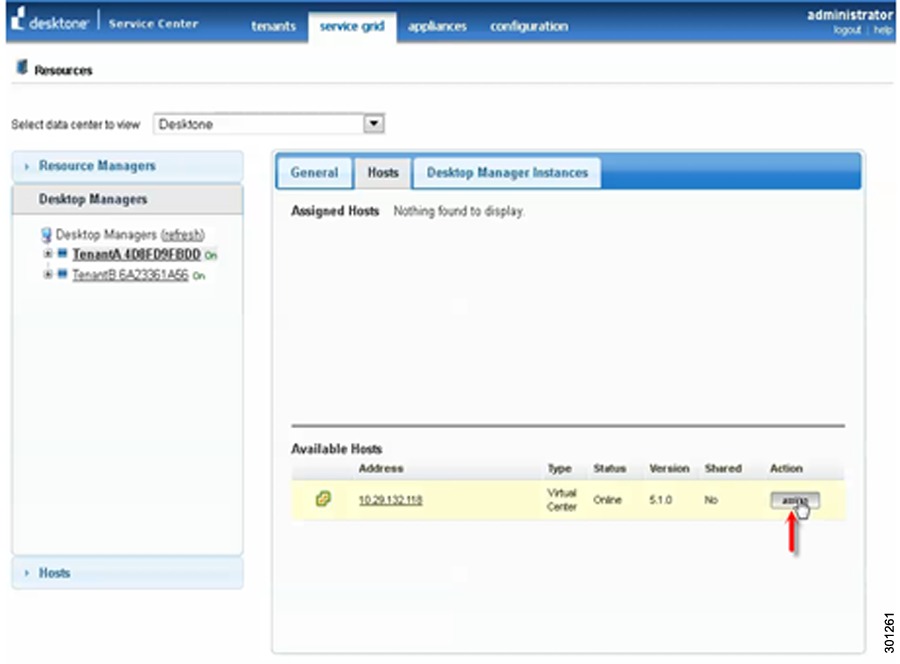Select the Hosts tab
The height and width of the screenshot is (664, 900).
(383, 173)
